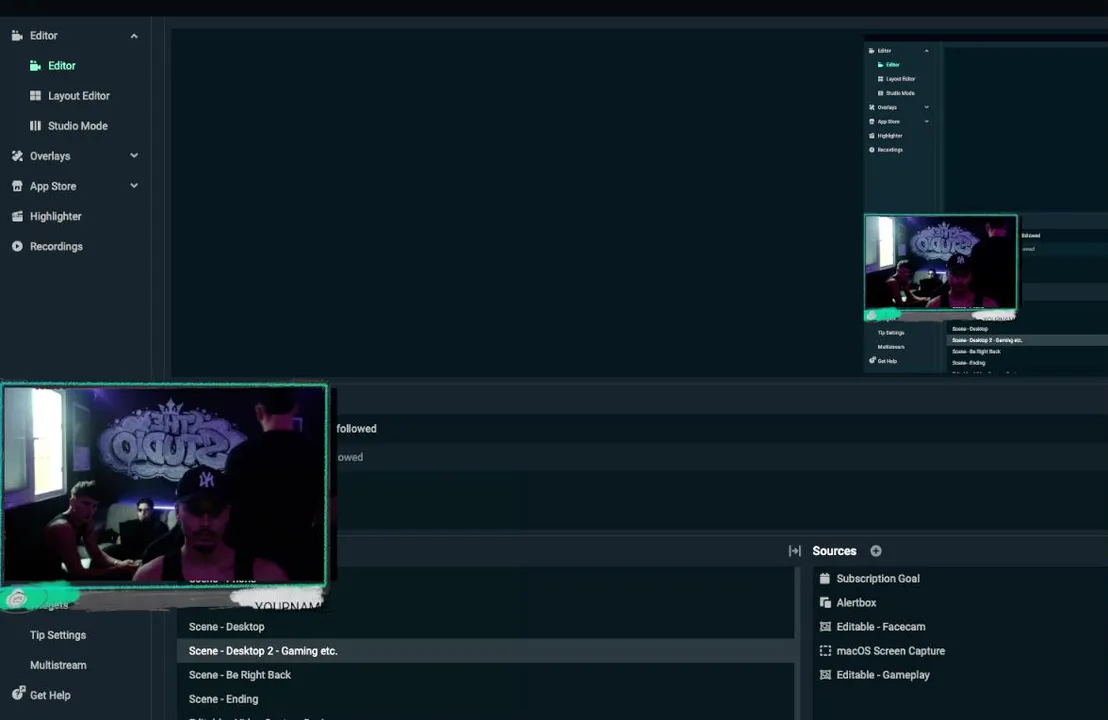Click the Editable - Facecam source icon
The width and height of the screenshot is (1108, 720).
click(x=825, y=627)
